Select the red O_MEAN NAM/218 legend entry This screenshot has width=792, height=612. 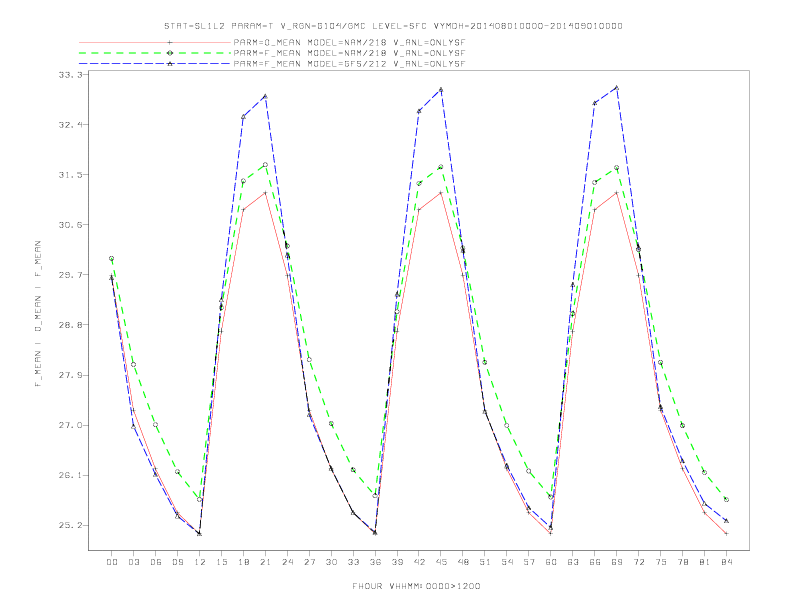(272, 42)
